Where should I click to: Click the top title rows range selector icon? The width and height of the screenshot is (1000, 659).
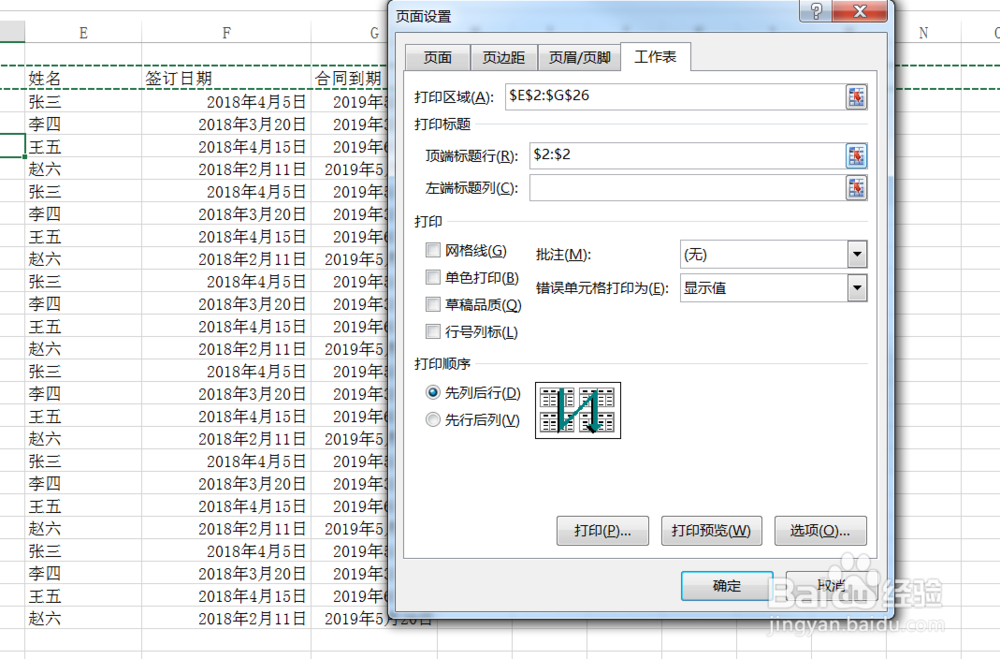(857, 156)
